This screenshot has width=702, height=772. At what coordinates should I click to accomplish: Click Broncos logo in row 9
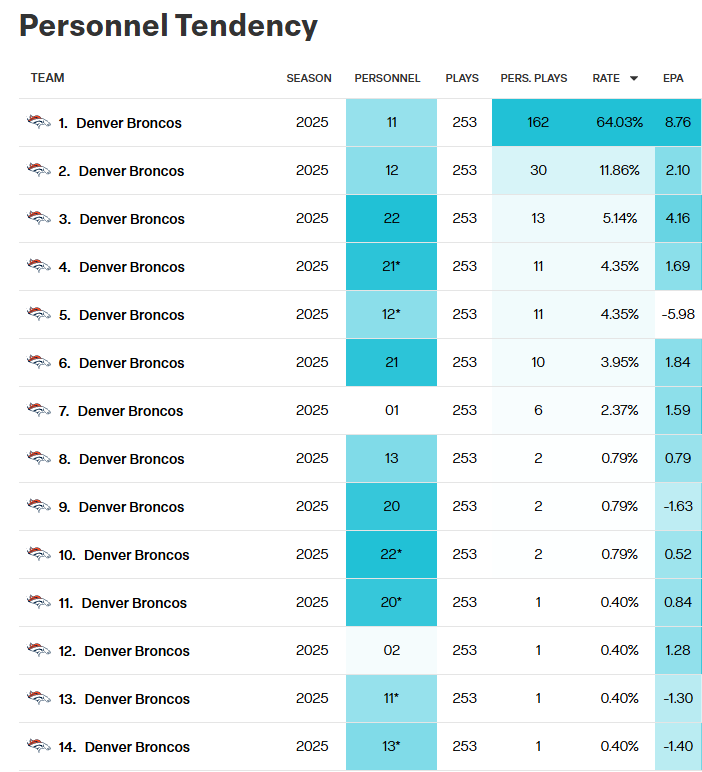38,506
